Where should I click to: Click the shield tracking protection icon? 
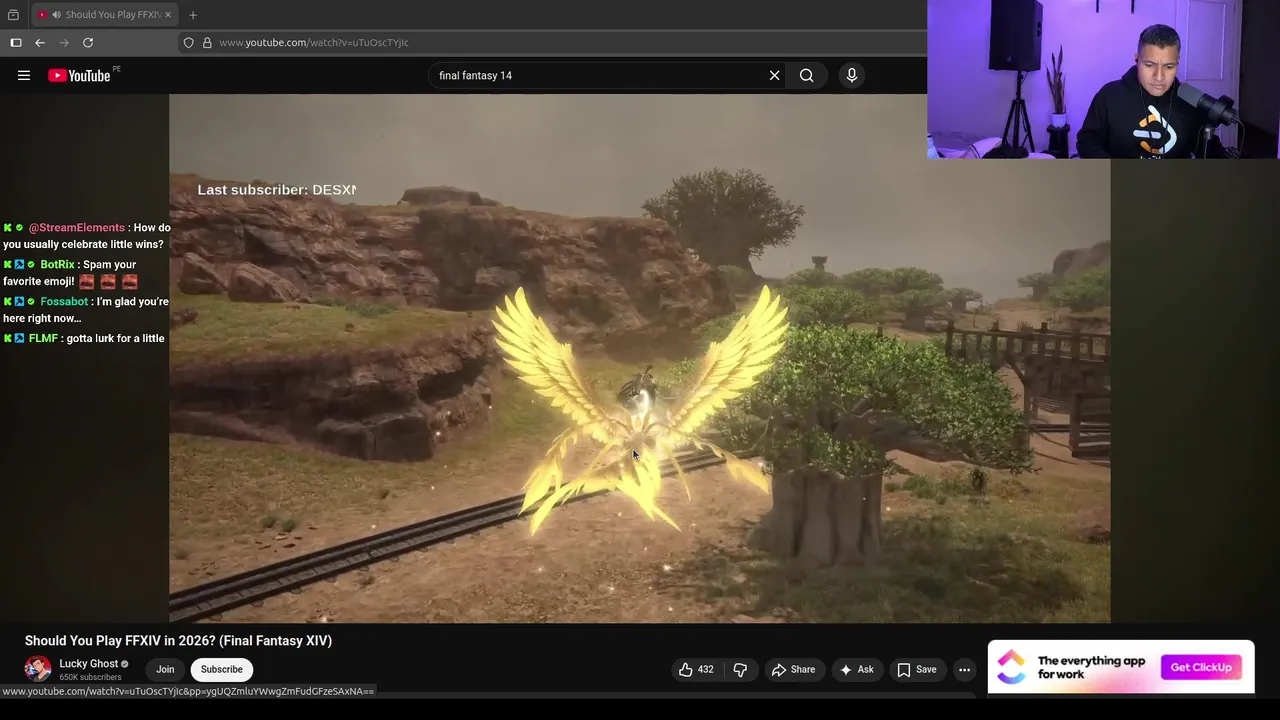click(x=188, y=42)
